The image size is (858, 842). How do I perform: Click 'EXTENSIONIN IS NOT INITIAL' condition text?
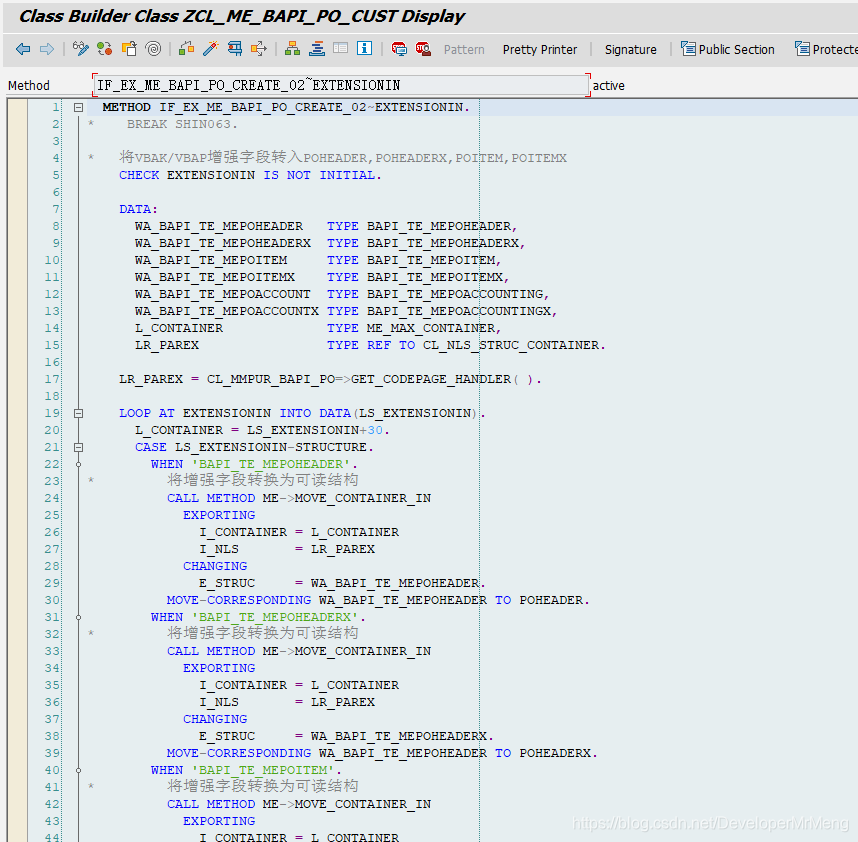[x=271, y=175]
